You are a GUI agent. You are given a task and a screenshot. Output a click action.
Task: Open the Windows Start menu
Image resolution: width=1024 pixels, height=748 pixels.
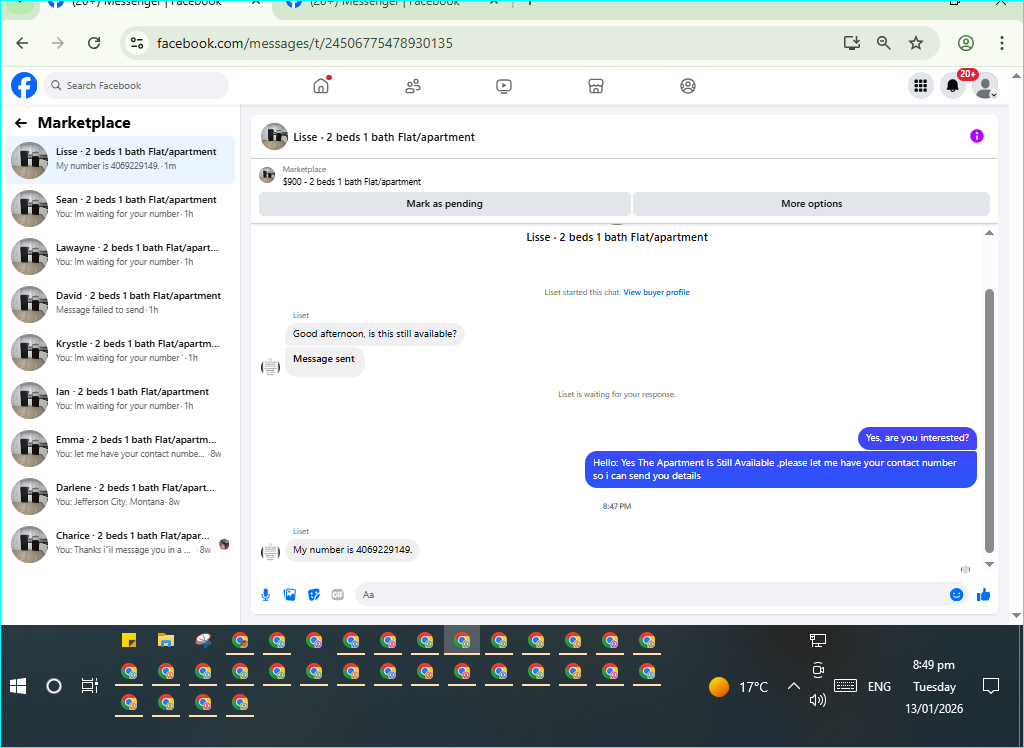pyautogui.click(x=18, y=686)
